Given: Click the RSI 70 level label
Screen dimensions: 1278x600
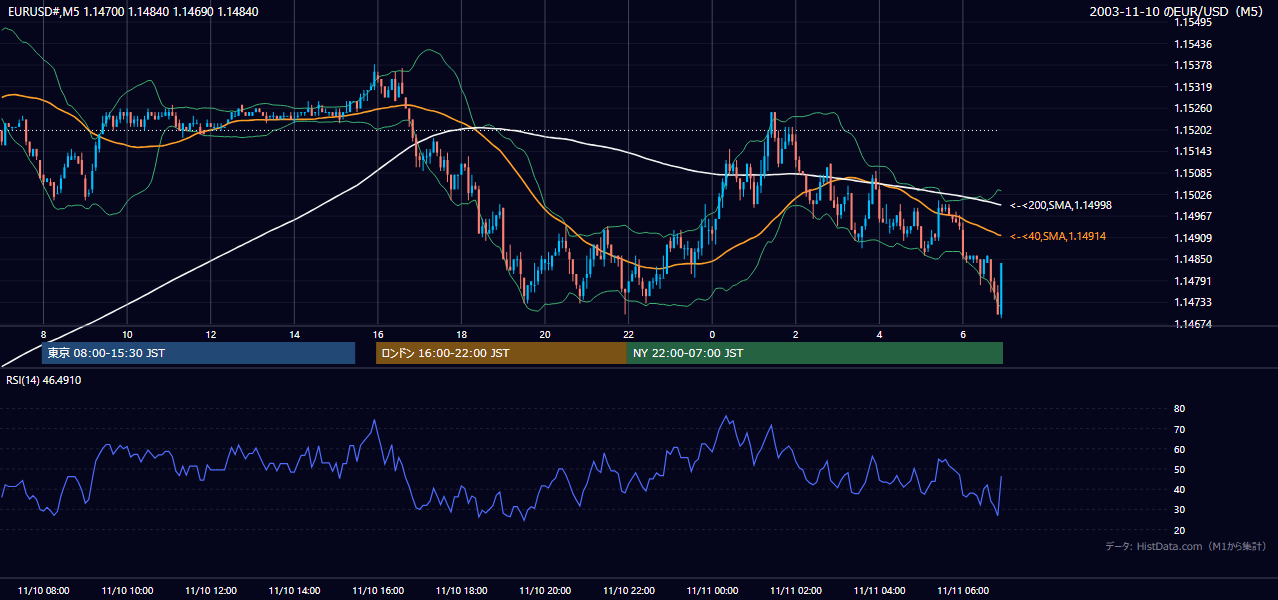Looking at the screenshot, I should coord(1180,429).
